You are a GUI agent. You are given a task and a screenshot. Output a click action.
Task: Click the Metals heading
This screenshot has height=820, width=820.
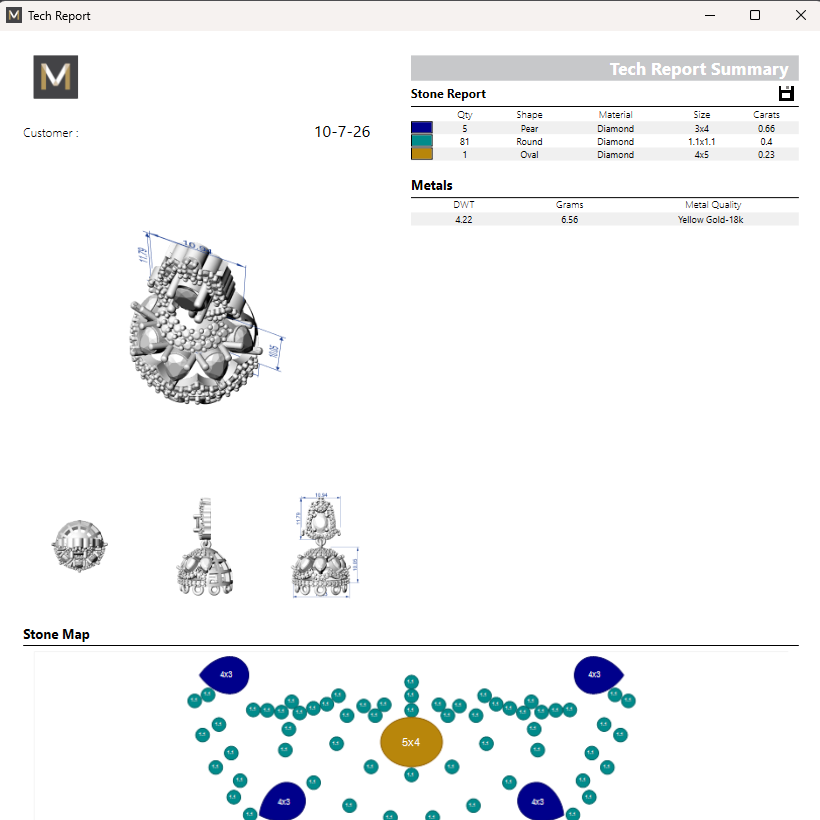[431, 185]
